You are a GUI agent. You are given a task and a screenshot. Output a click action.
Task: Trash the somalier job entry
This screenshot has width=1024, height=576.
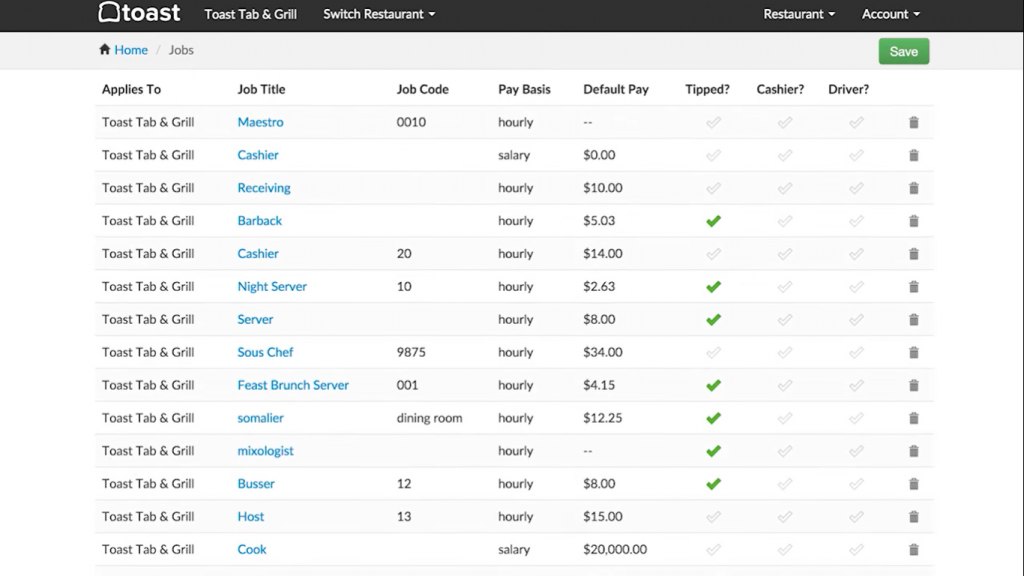point(913,419)
